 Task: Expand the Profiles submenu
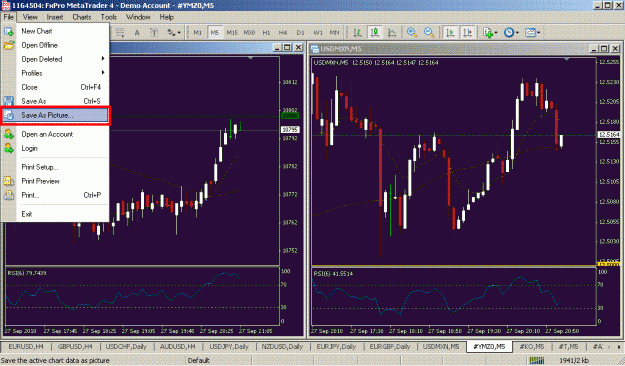55,73
